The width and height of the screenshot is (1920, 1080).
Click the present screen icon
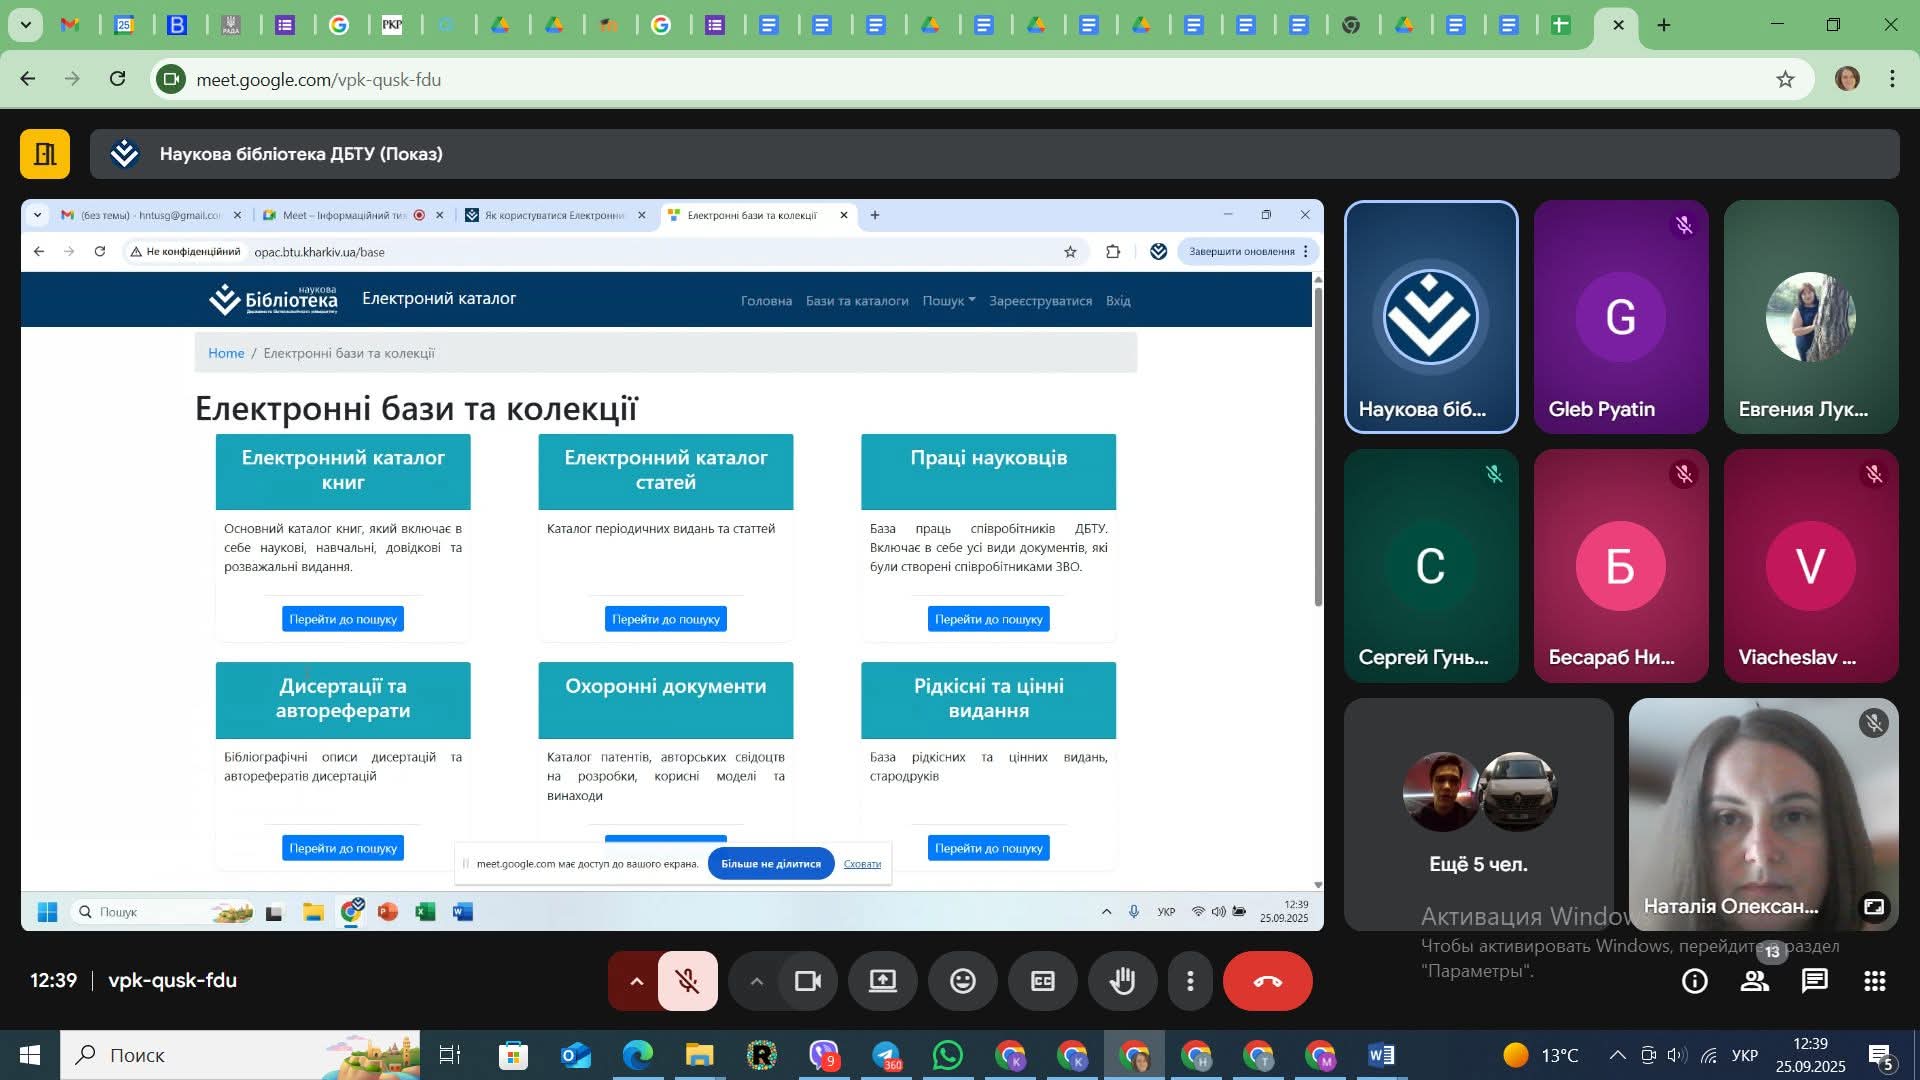click(x=883, y=981)
